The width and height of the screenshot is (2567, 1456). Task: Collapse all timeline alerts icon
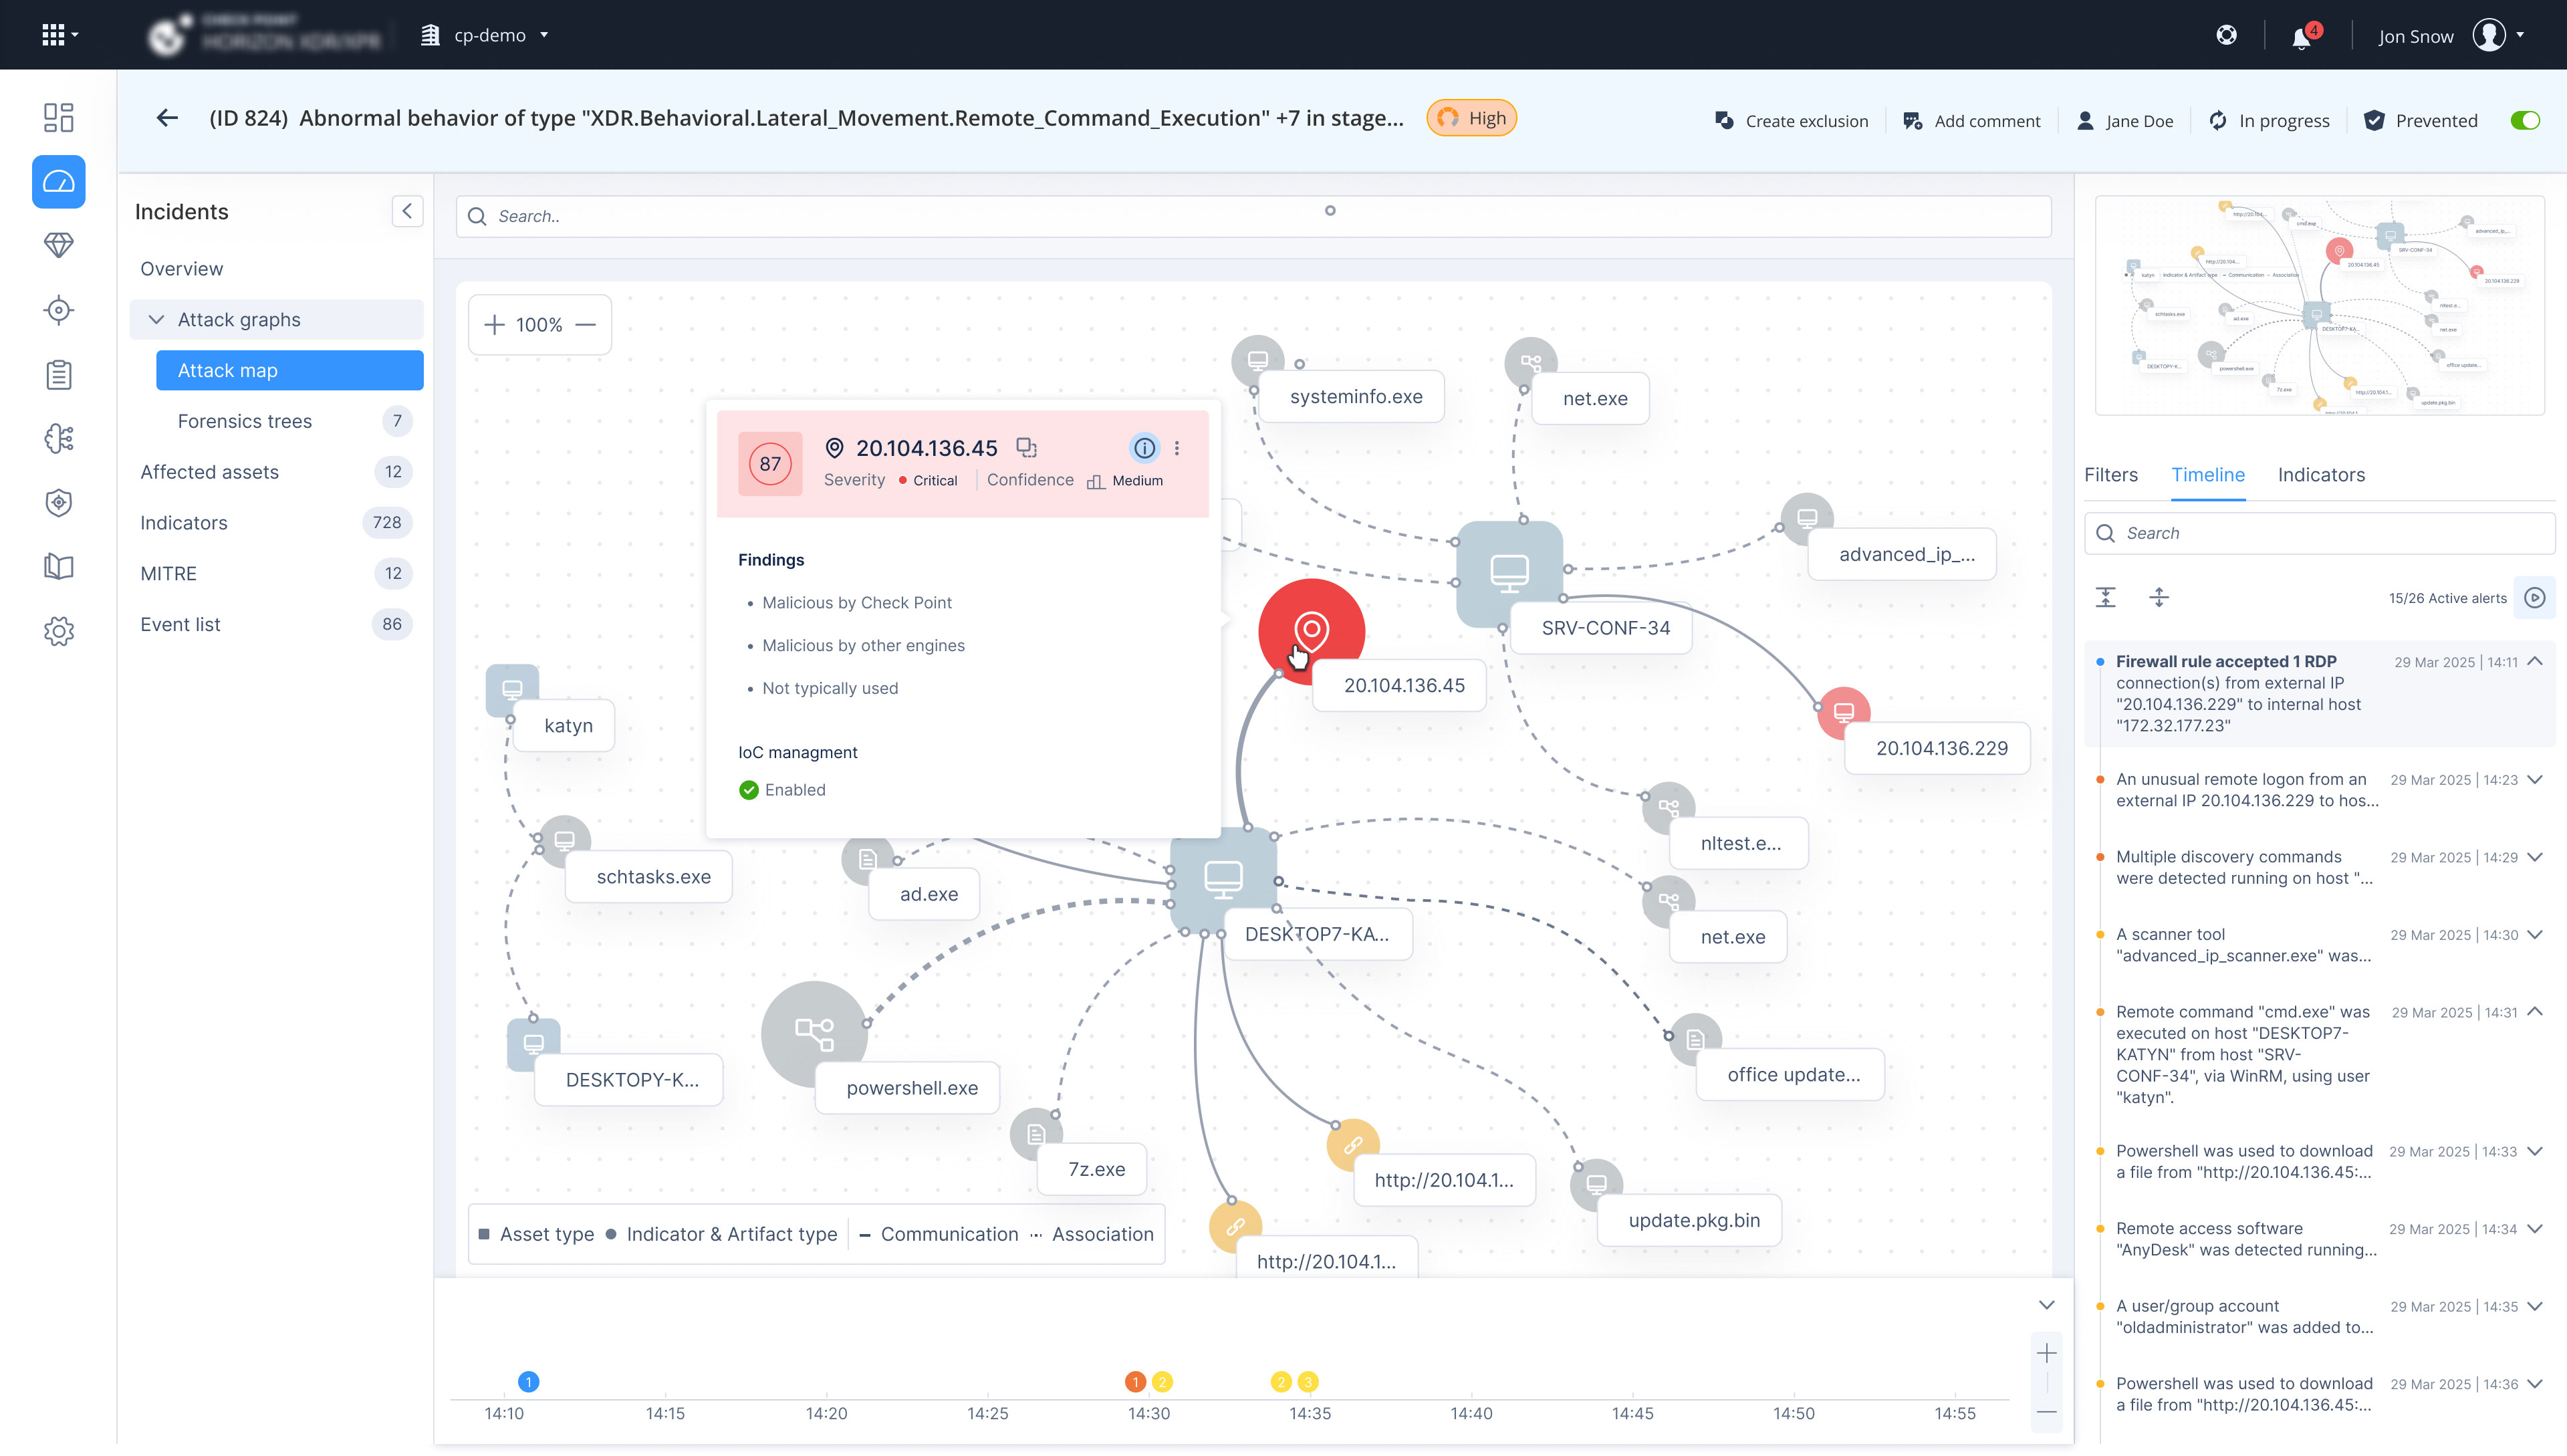pos(2106,597)
